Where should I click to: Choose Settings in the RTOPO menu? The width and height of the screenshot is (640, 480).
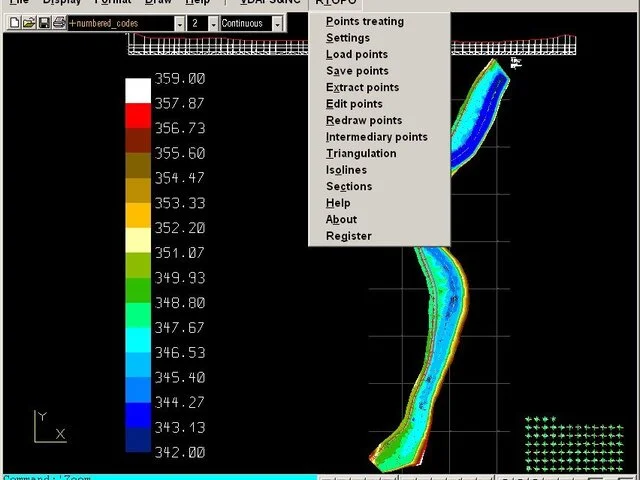pos(348,38)
